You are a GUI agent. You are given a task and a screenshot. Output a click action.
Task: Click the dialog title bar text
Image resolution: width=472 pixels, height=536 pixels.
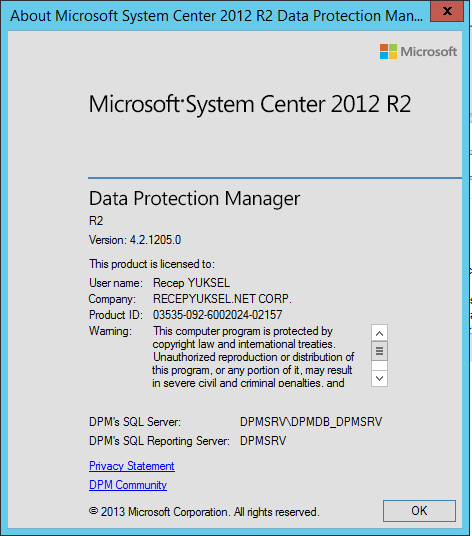pyautogui.click(x=217, y=16)
